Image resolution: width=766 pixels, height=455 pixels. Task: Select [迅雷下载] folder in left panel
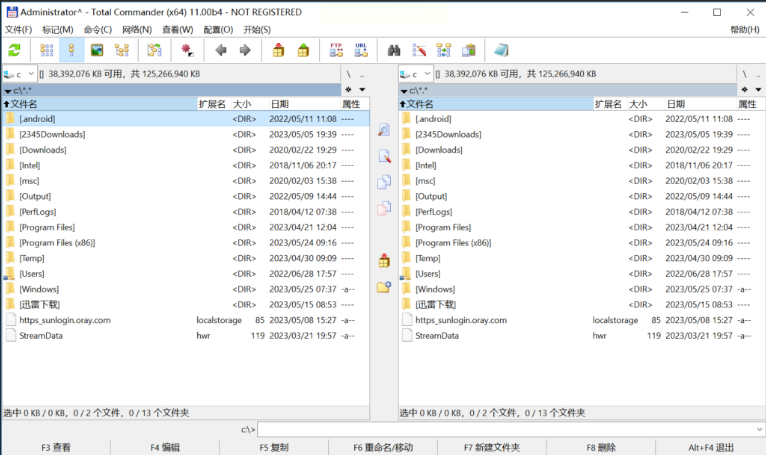pyautogui.click(x=186, y=304)
